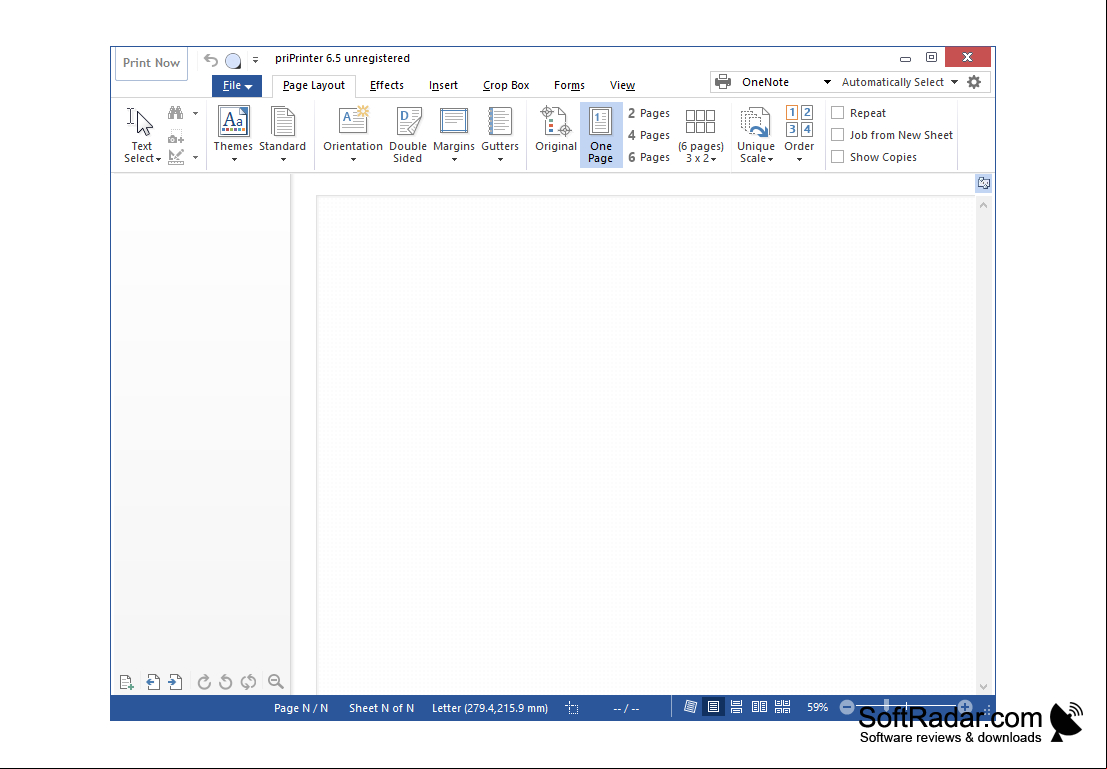The height and width of the screenshot is (769, 1107).
Task: Tick the Show Copies checkbox
Action: pyautogui.click(x=837, y=157)
